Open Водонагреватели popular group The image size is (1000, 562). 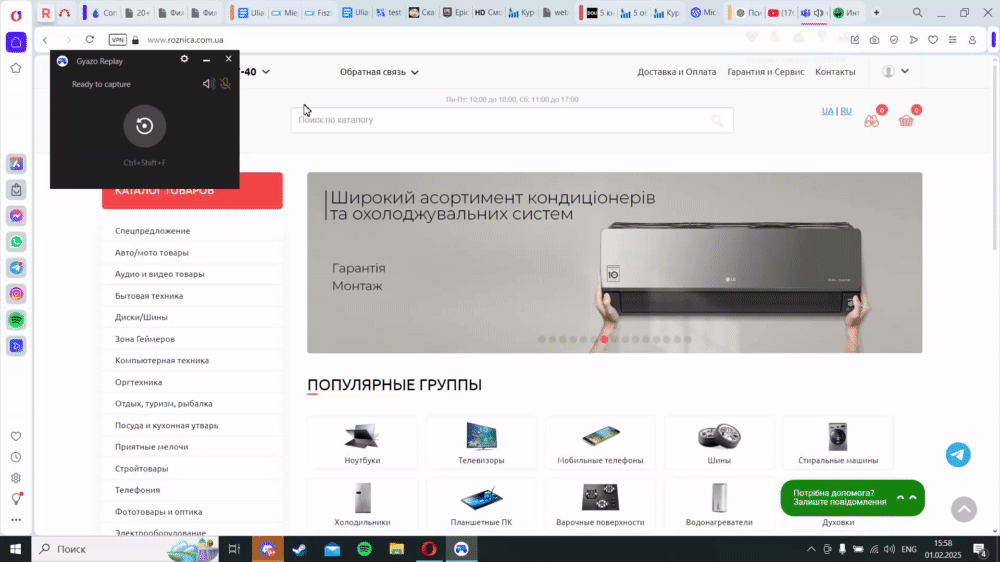click(x=719, y=505)
